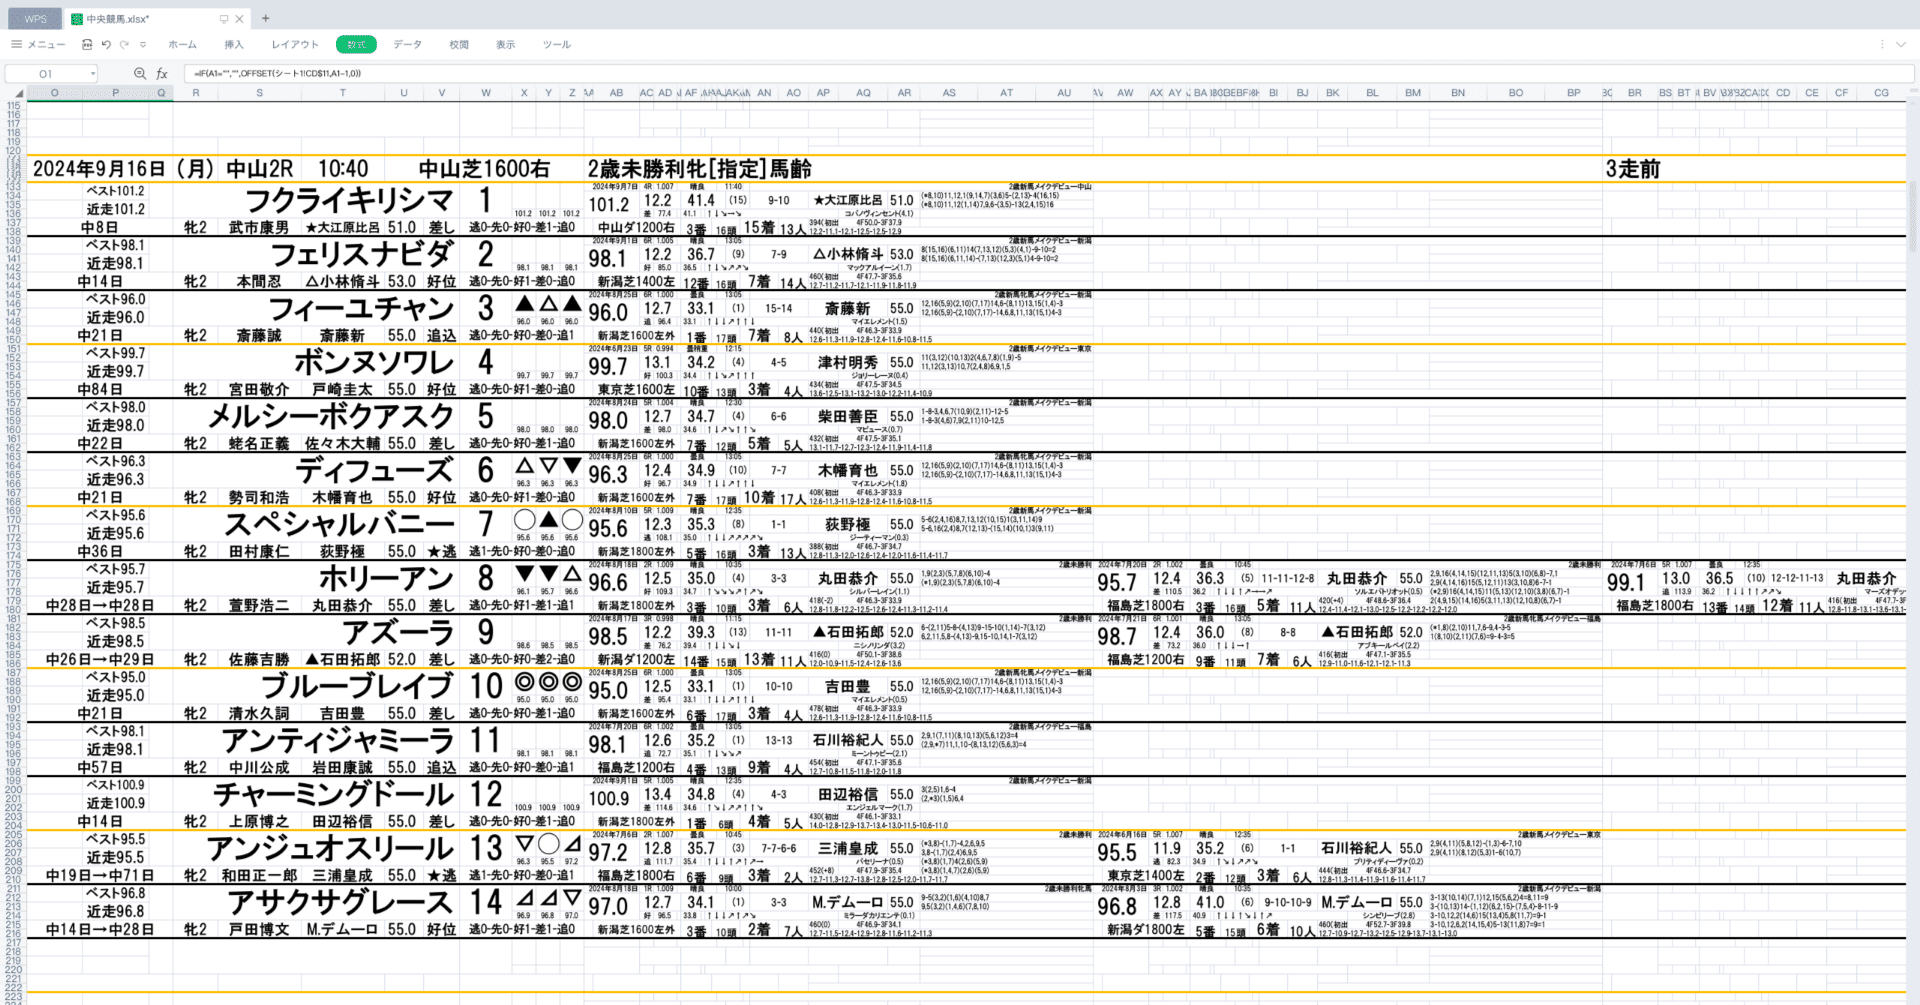
Task: Open the 表示 tab
Action: [x=506, y=45]
